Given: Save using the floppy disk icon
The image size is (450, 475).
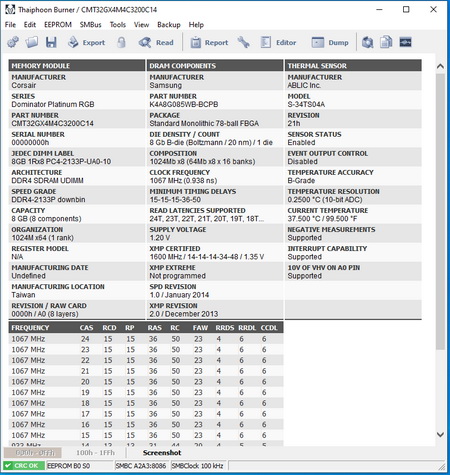Looking at the screenshot, I should click(51, 42).
